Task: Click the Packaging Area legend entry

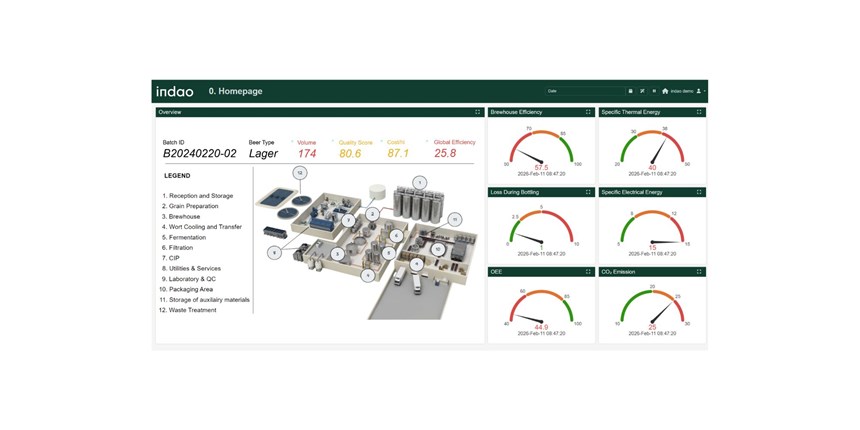Action: (190, 289)
